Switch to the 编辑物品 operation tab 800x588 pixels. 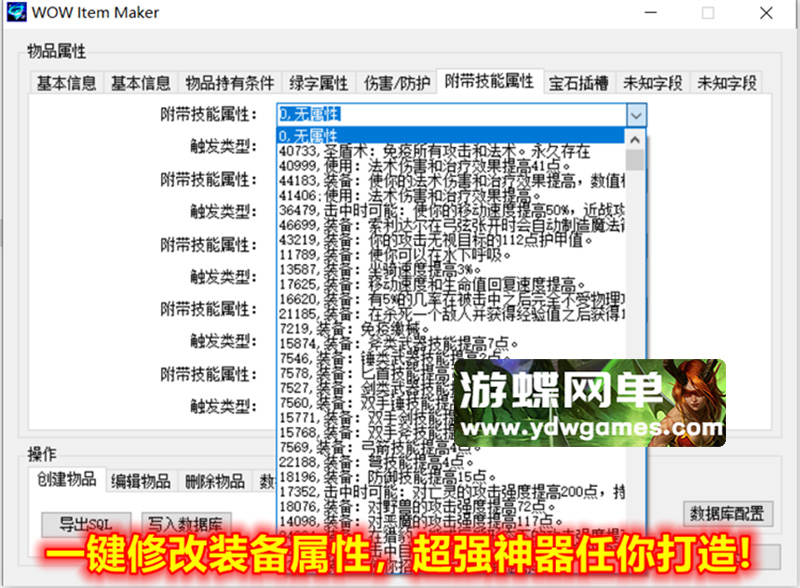point(141,481)
